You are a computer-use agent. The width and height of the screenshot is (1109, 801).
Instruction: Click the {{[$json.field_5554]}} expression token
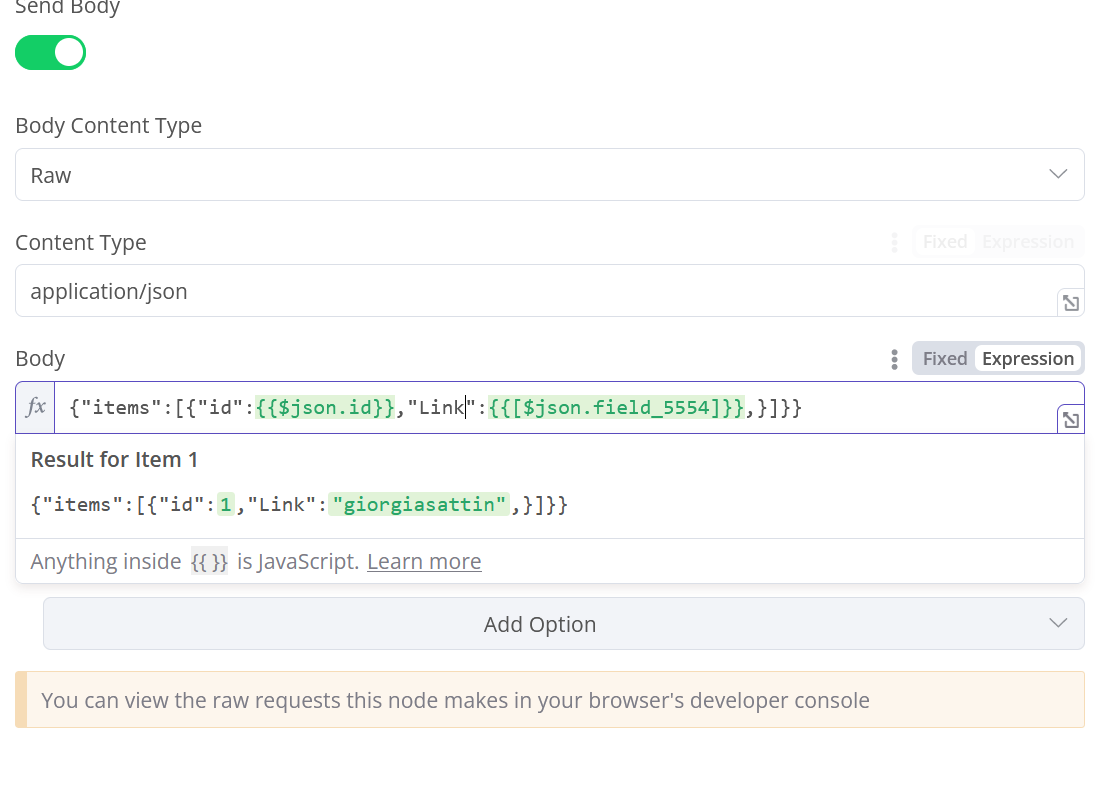click(616, 408)
